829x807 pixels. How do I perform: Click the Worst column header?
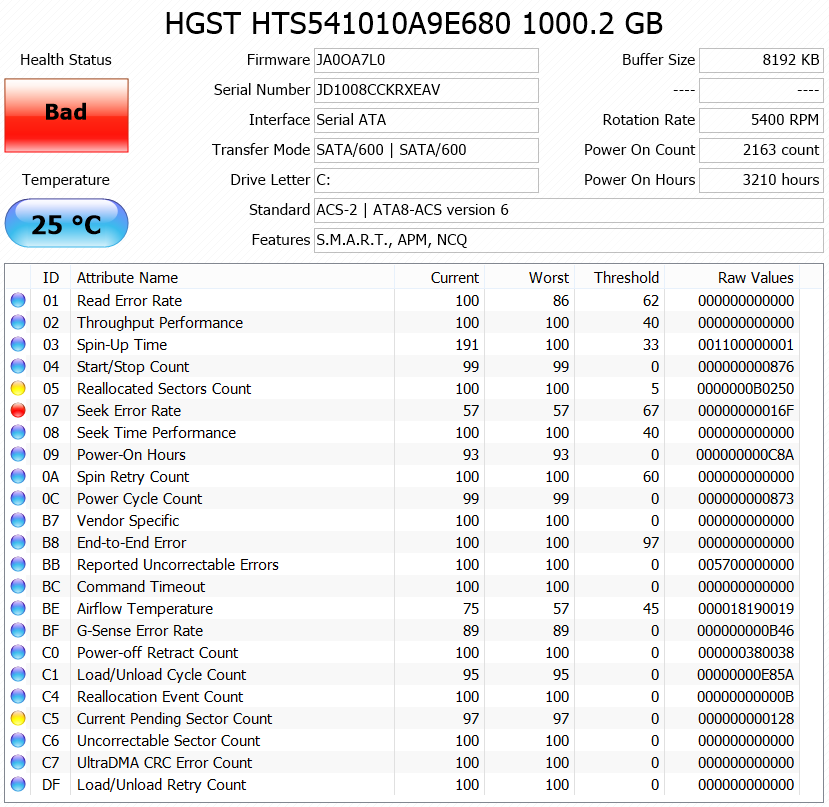[x=529, y=278]
